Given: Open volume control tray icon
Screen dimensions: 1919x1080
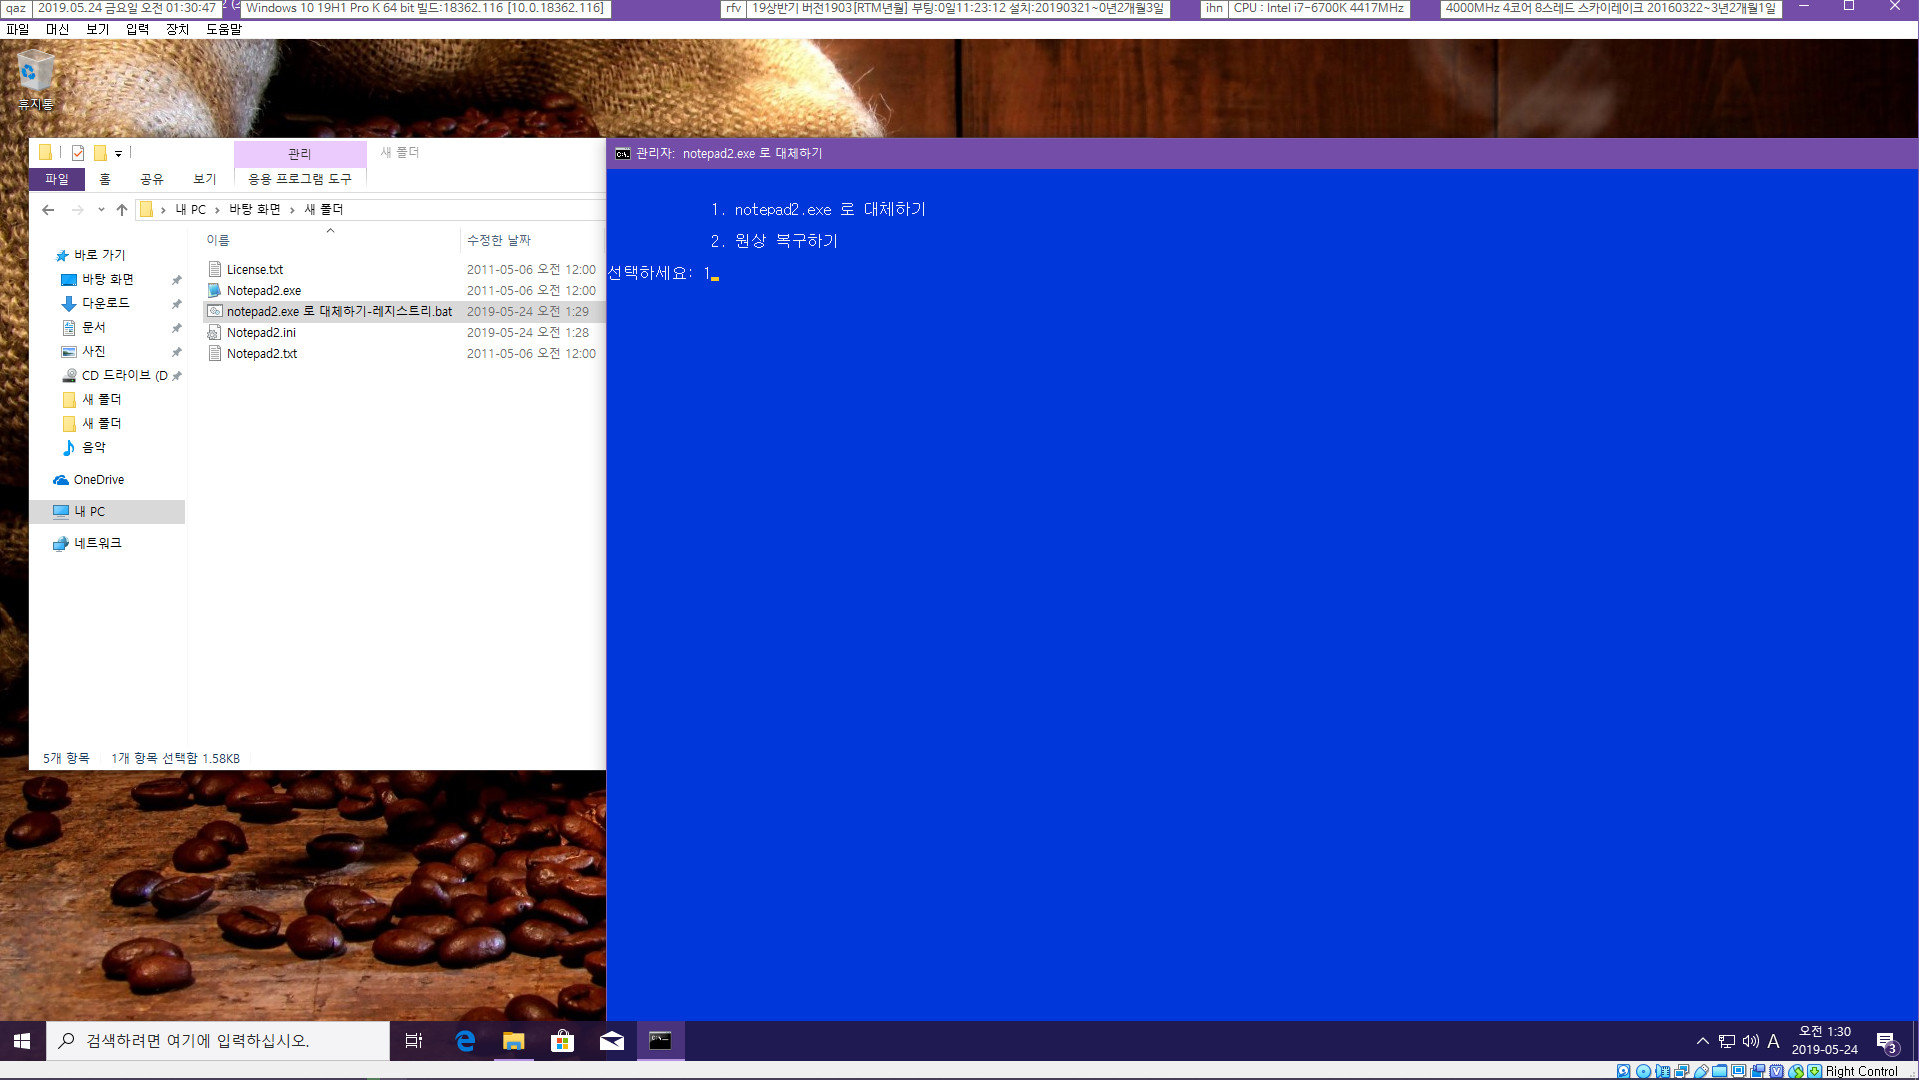Looking at the screenshot, I should (1751, 1041).
